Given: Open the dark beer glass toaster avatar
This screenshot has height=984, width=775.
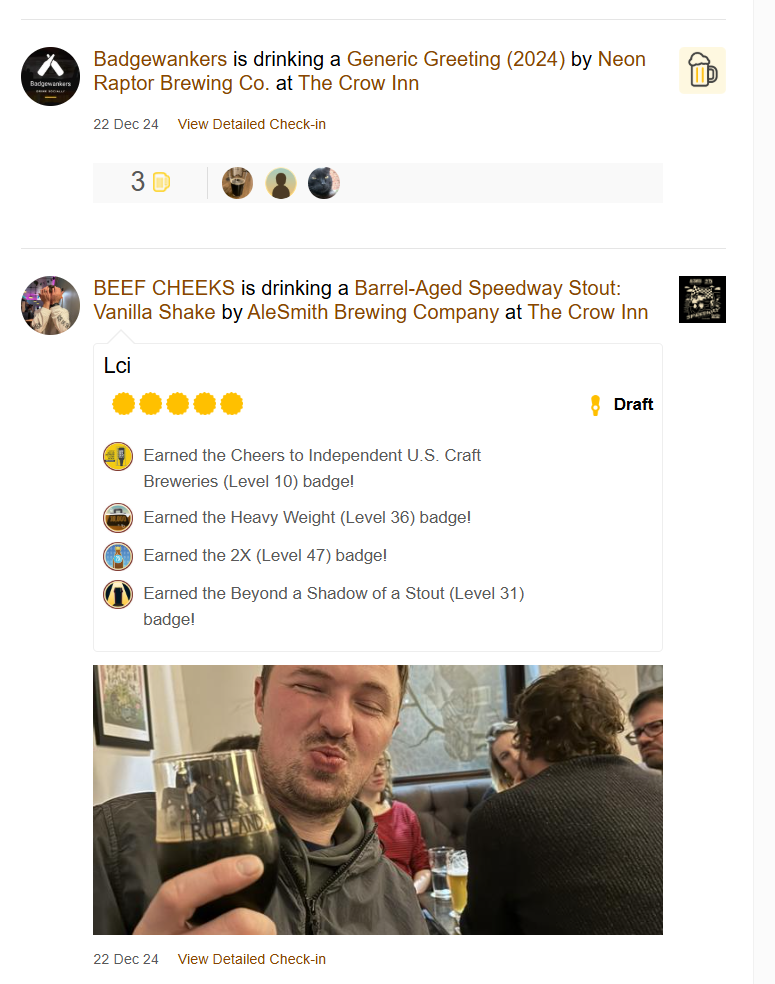Looking at the screenshot, I should [237, 183].
